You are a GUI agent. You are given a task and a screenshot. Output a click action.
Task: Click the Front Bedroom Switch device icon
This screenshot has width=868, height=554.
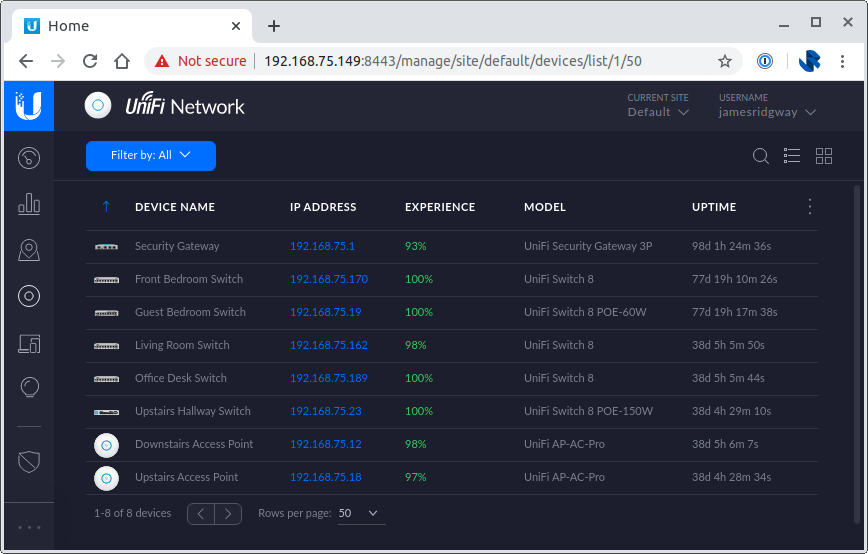click(x=106, y=280)
